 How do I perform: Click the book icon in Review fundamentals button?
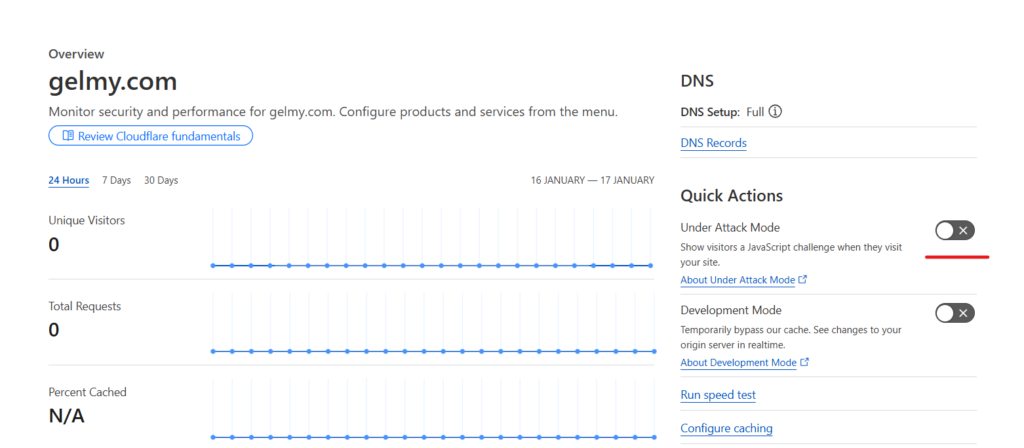click(x=68, y=136)
